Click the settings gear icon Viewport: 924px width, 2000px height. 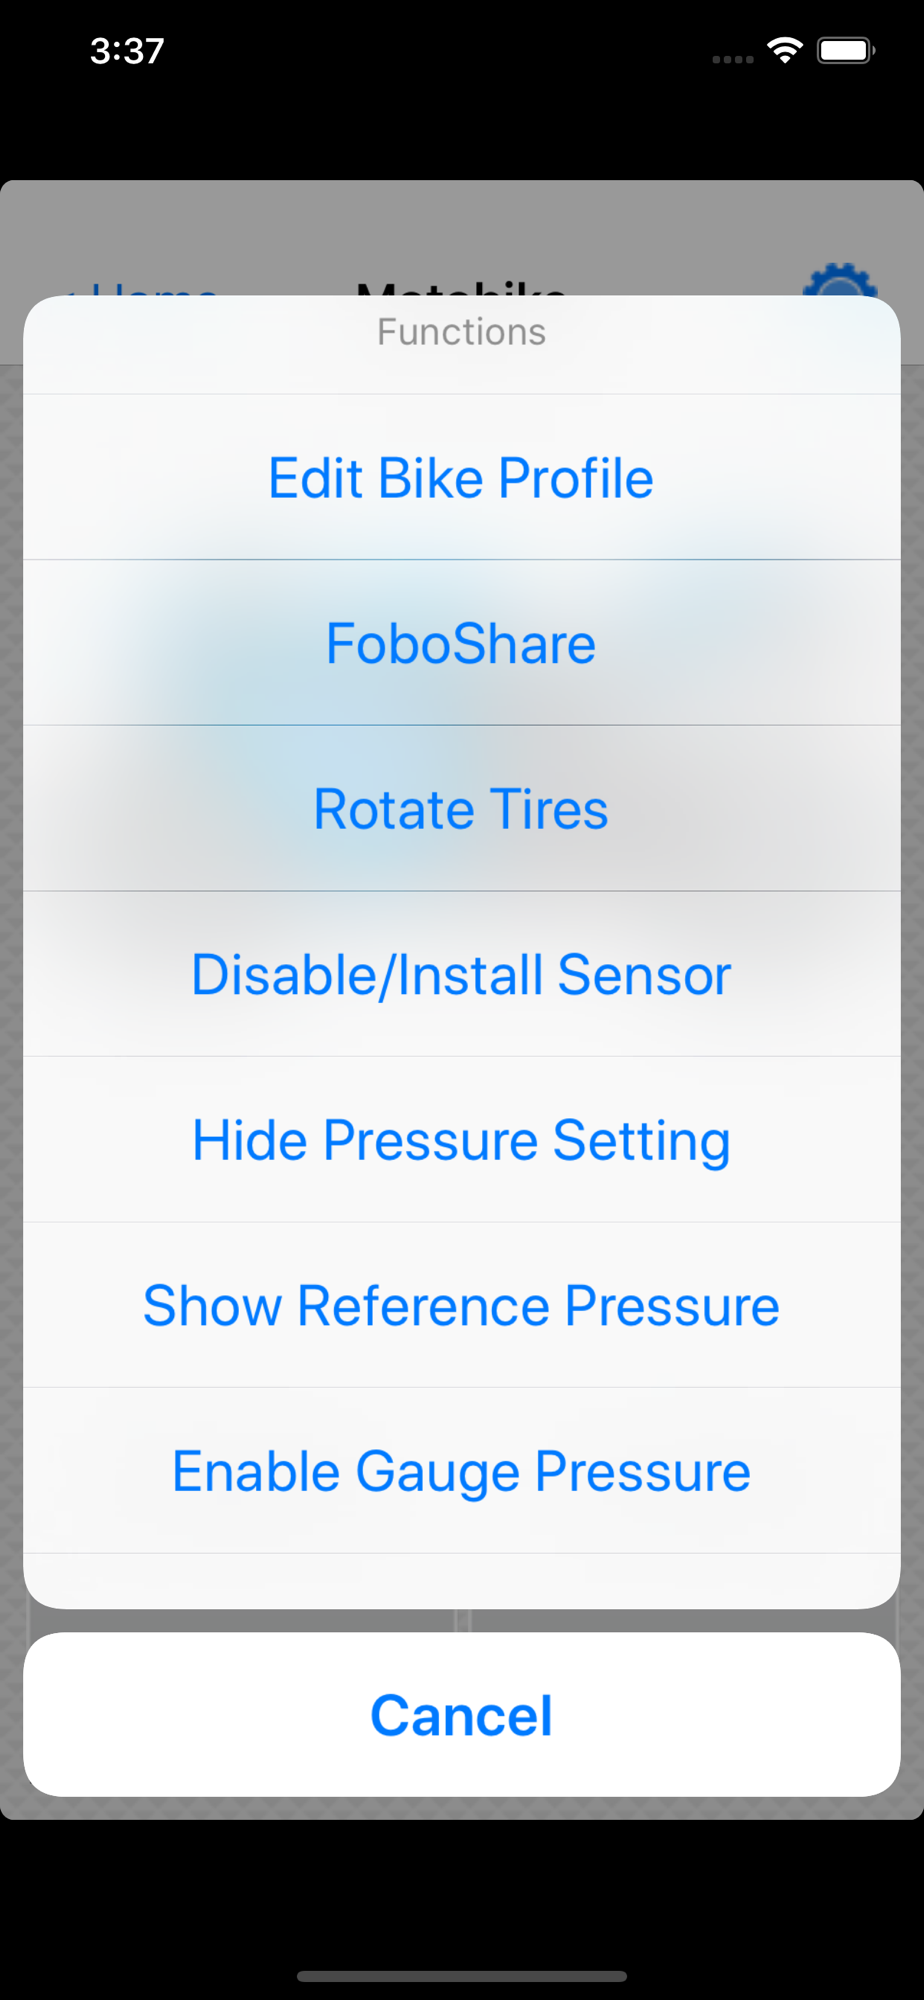[x=839, y=282]
